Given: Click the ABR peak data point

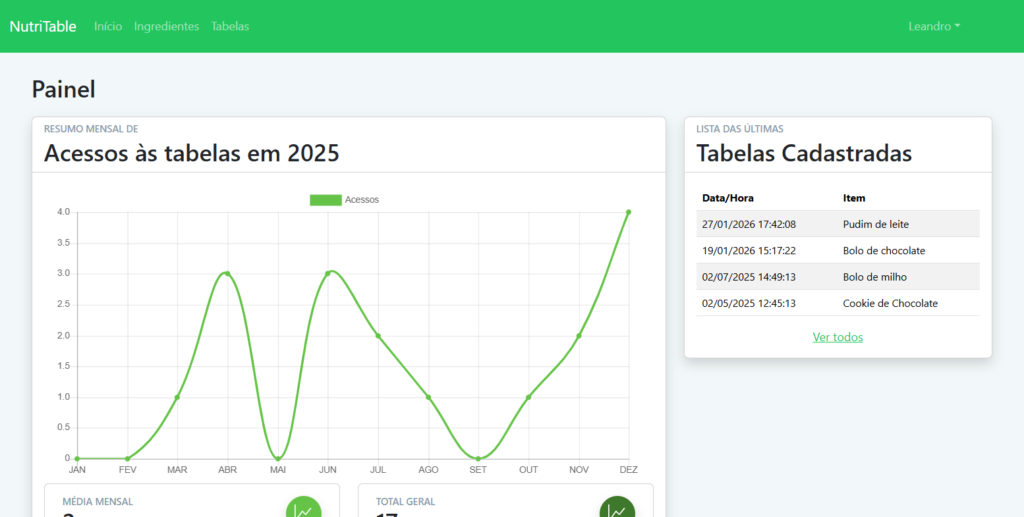Looking at the screenshot, I should click(x=227, y=273).
